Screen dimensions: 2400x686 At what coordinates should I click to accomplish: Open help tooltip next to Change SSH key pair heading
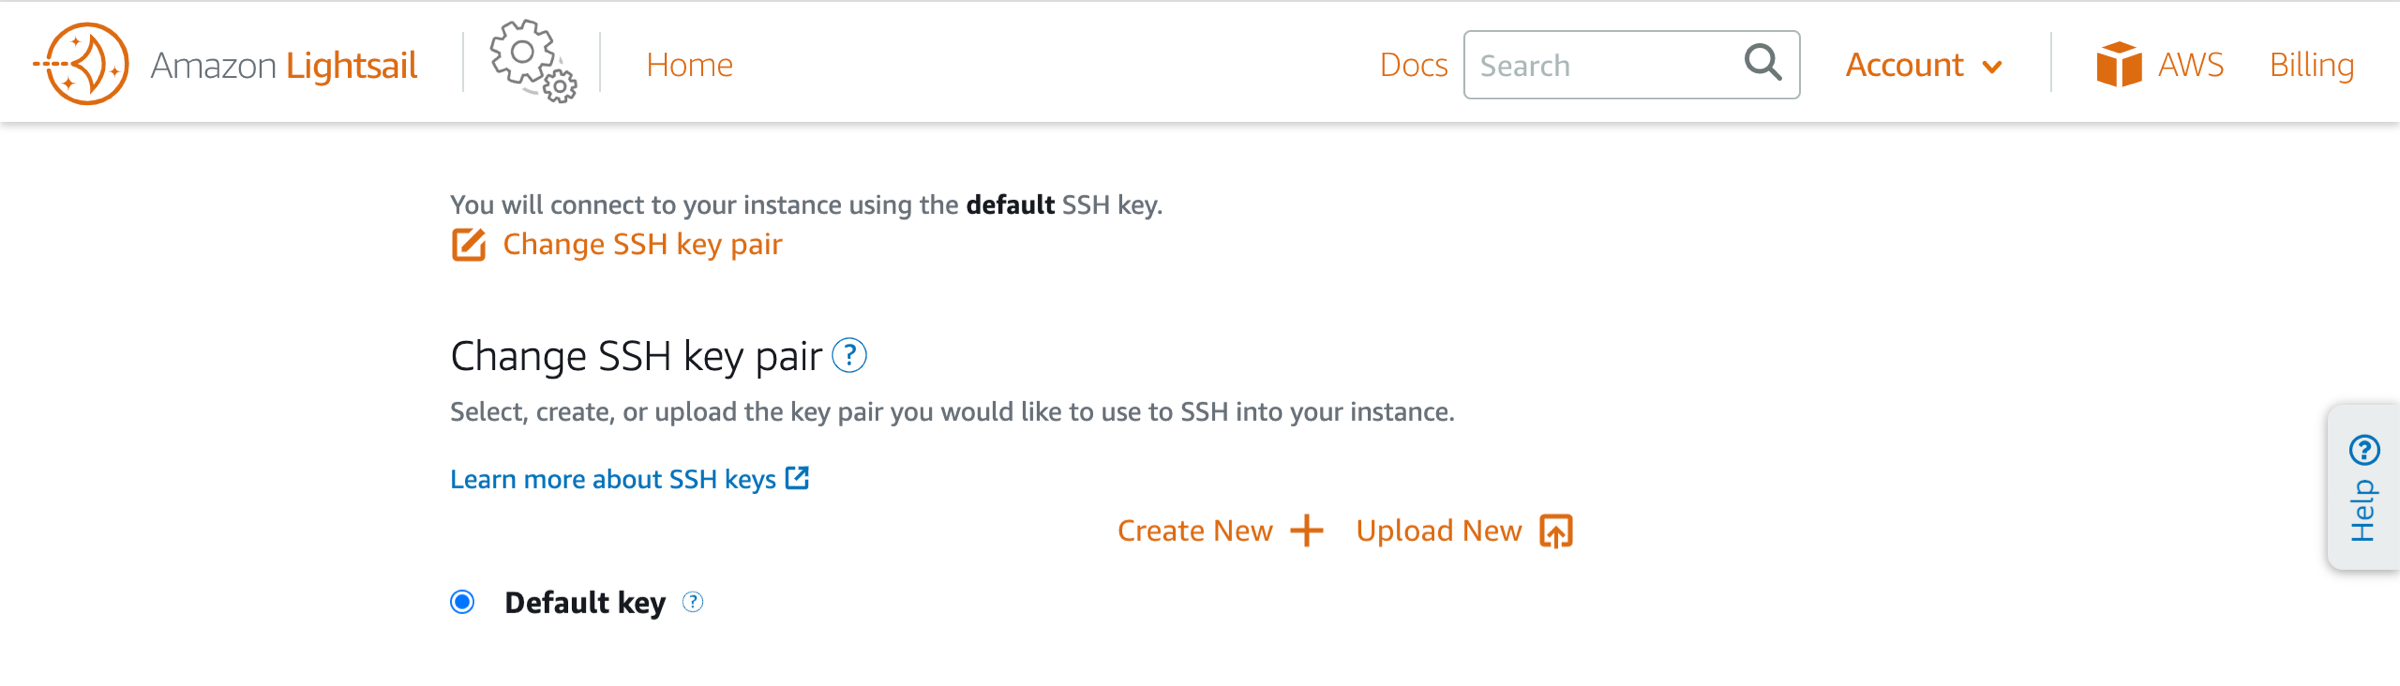(849, 355)
